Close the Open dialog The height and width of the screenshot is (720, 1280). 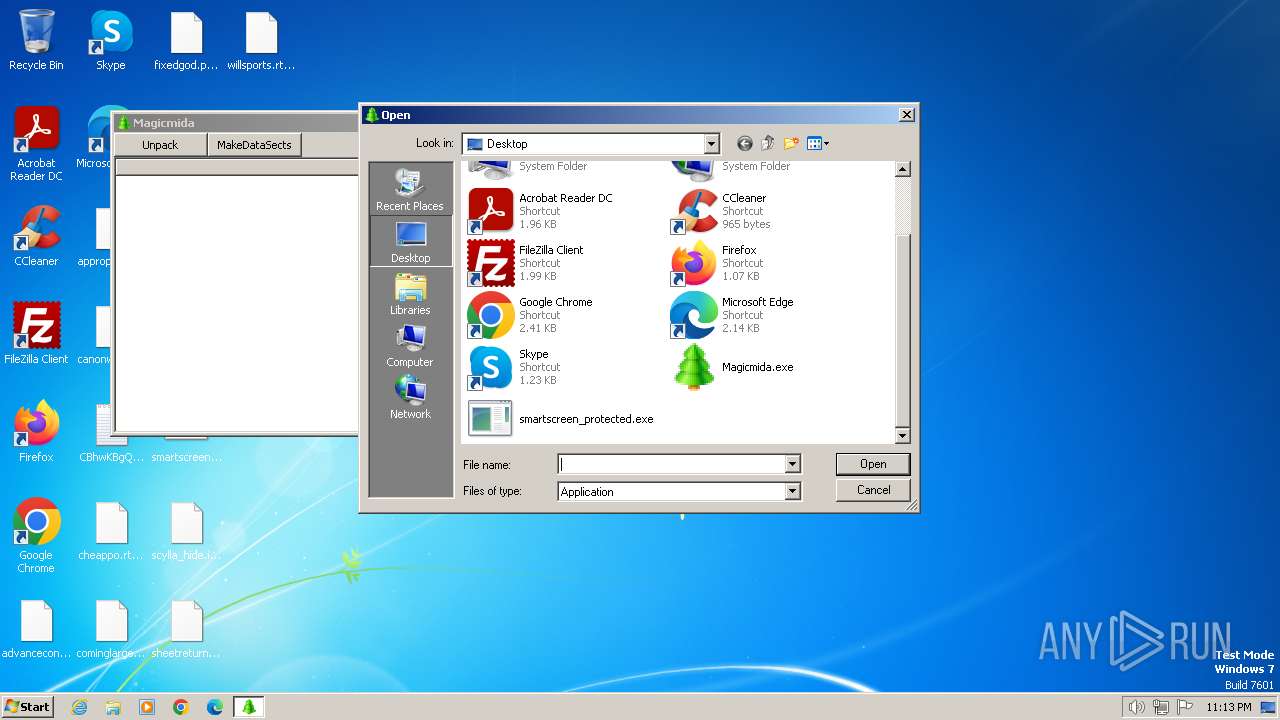pos(906,115)
